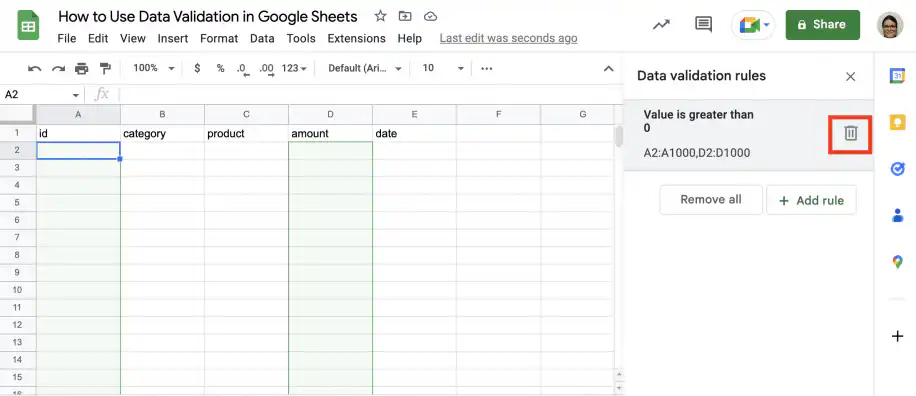Click the Name box showing A2
This screenshot has height=396, width=916.
pyautogui.click(x=35, y=95)
